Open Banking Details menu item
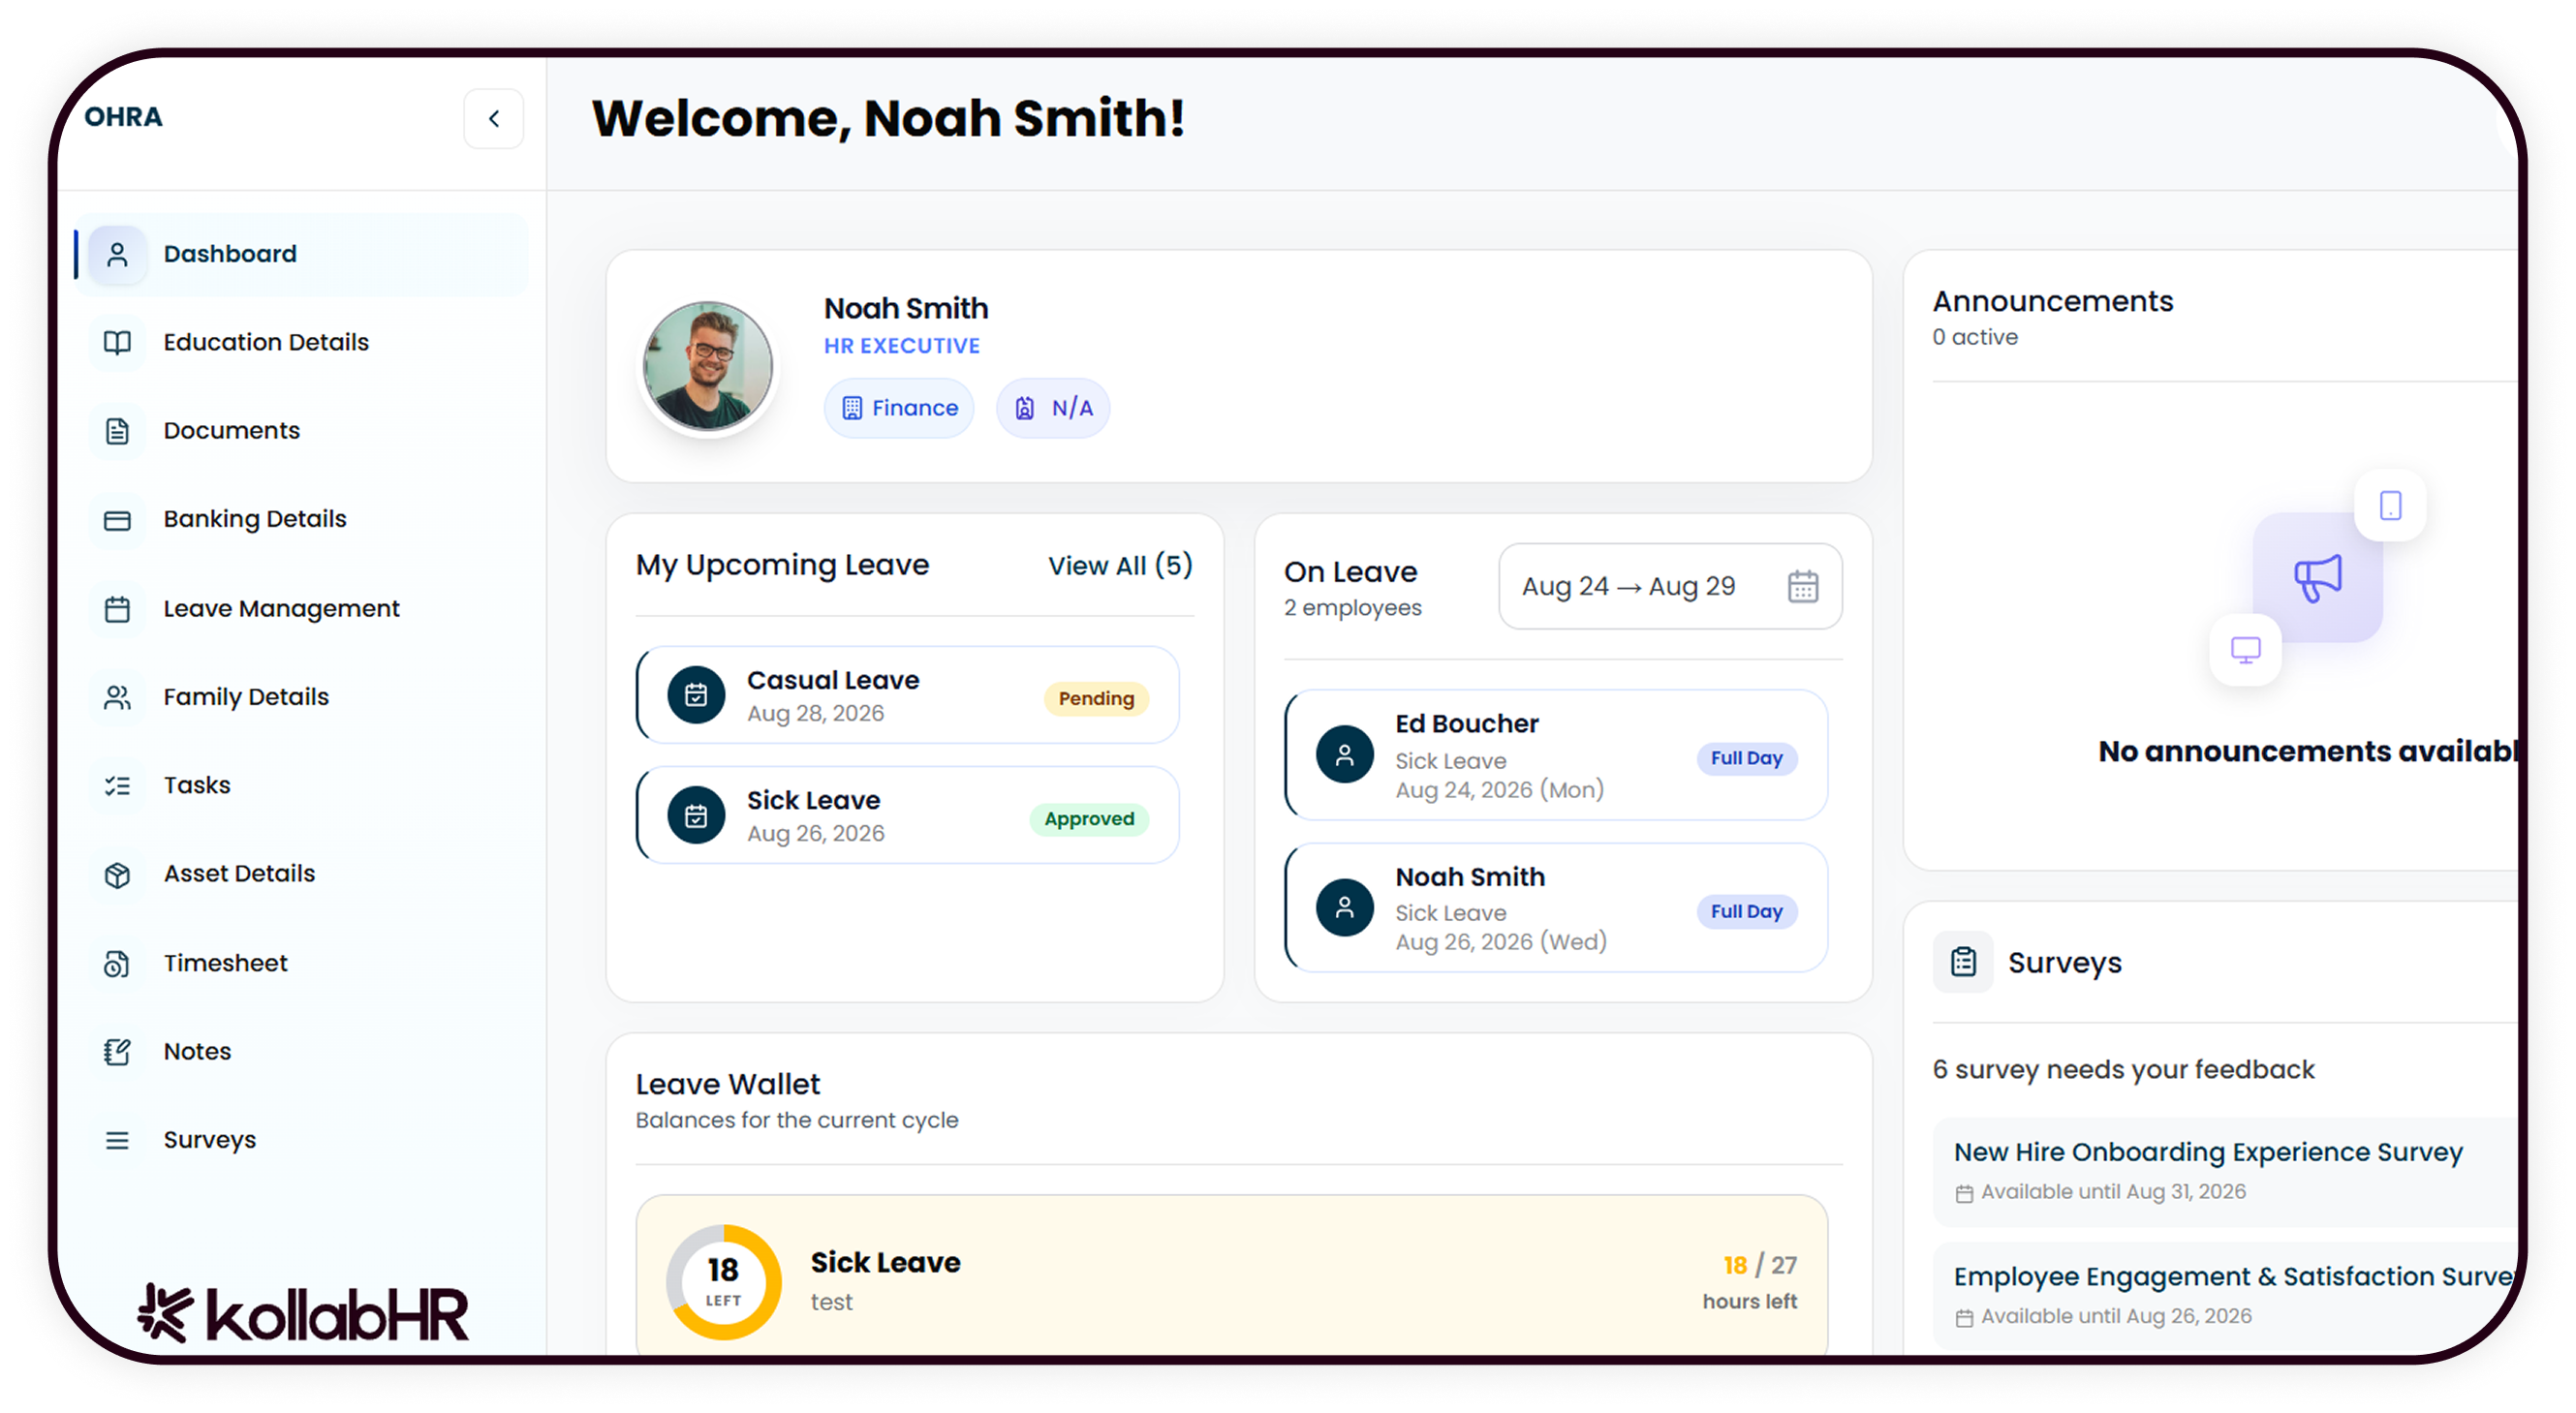This screenshot has height=1413, width=2576. point(301,519)
